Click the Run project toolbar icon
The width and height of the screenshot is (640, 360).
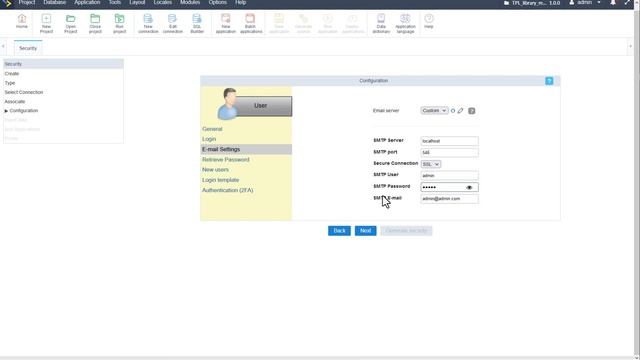coord(120,24)
